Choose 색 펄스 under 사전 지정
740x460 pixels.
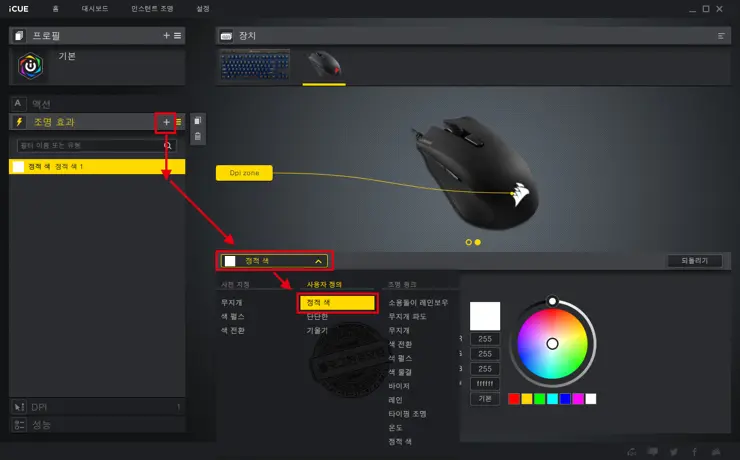point(232,317)
